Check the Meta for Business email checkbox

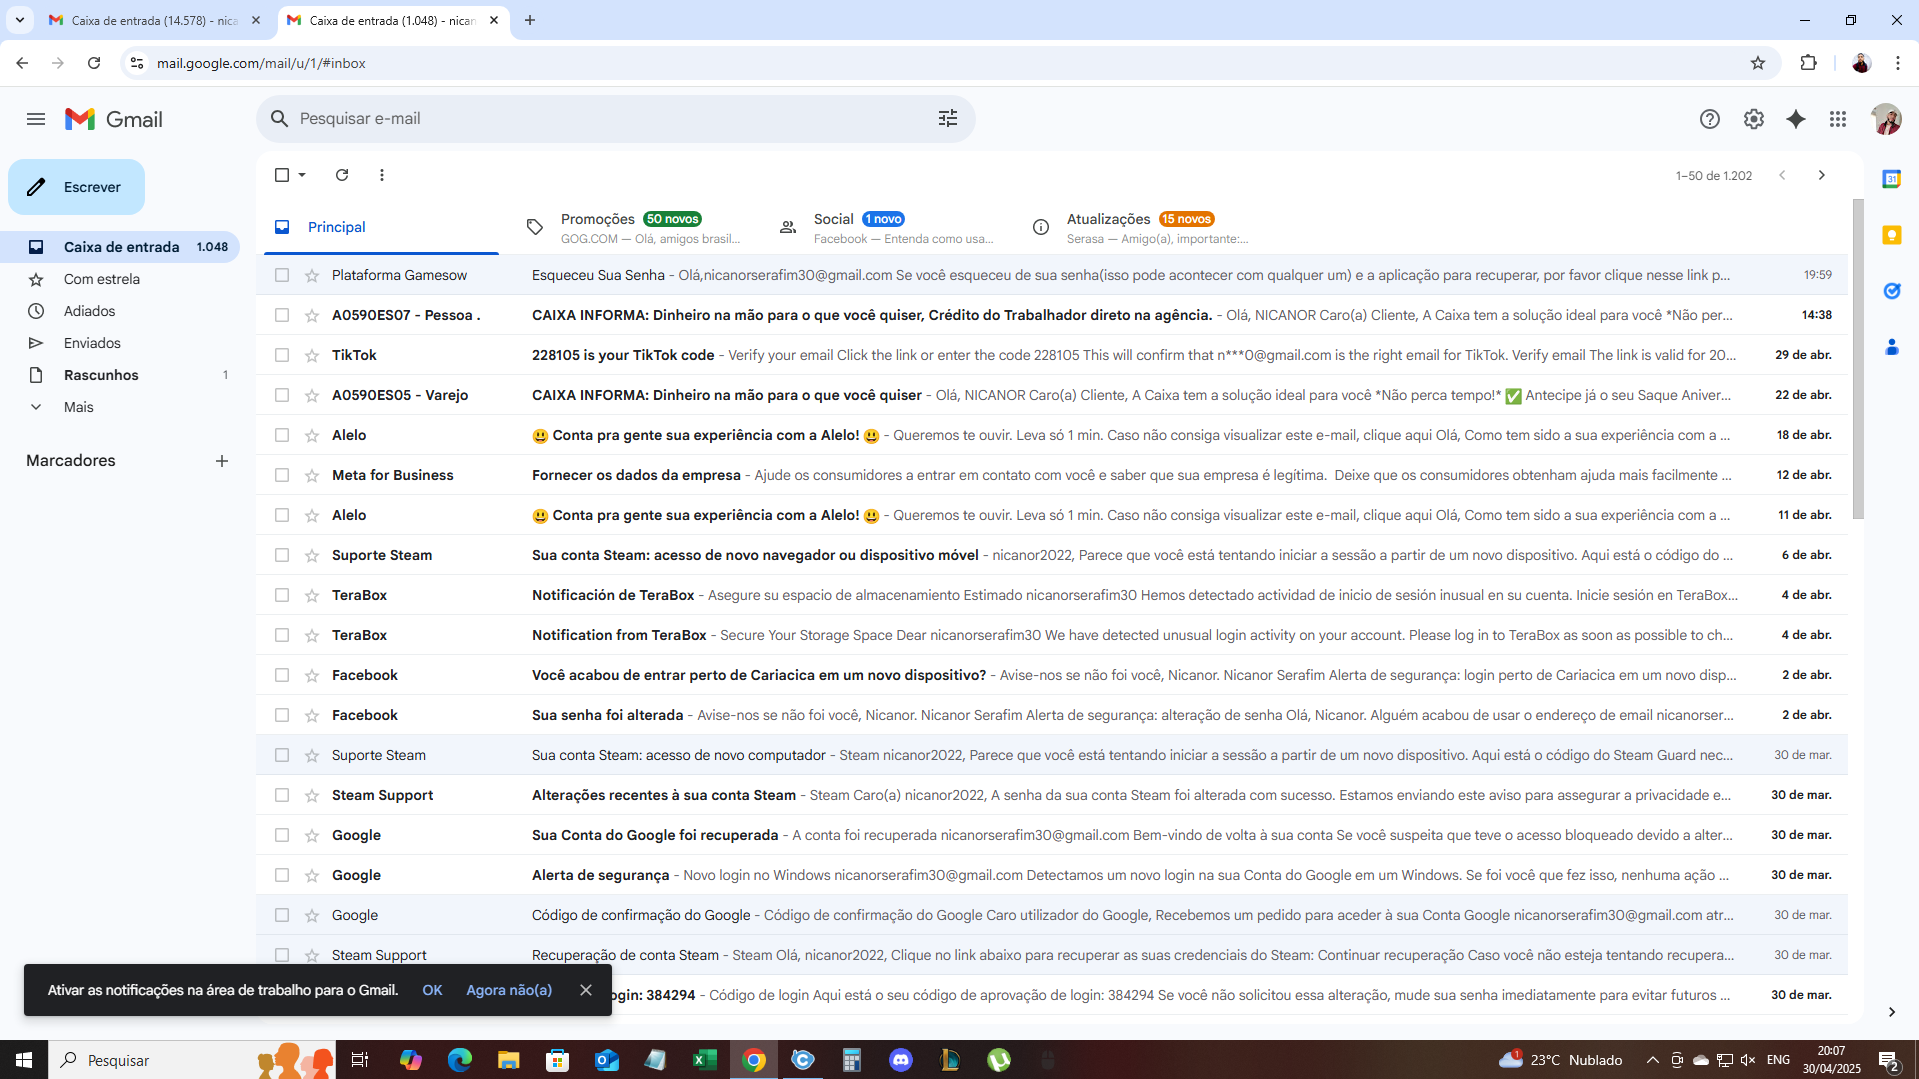click(x=282, y=475)
